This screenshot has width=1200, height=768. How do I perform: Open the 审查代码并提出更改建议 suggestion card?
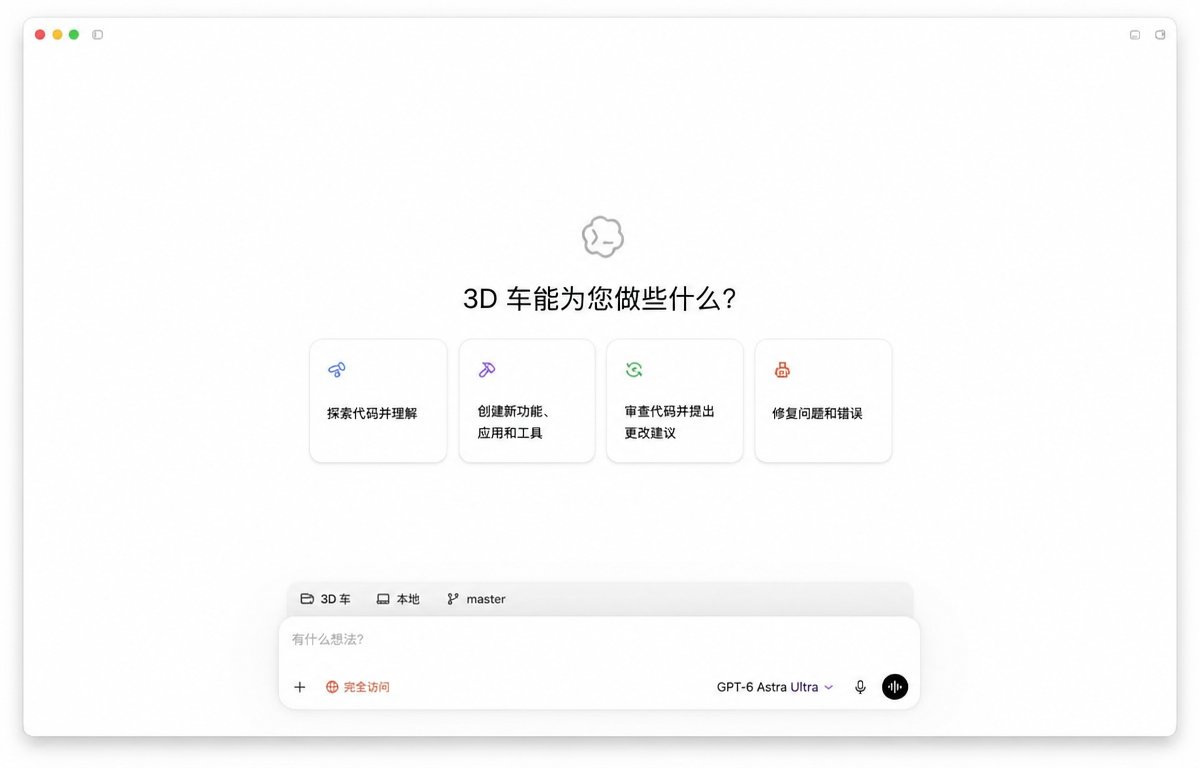coord(675,401)
